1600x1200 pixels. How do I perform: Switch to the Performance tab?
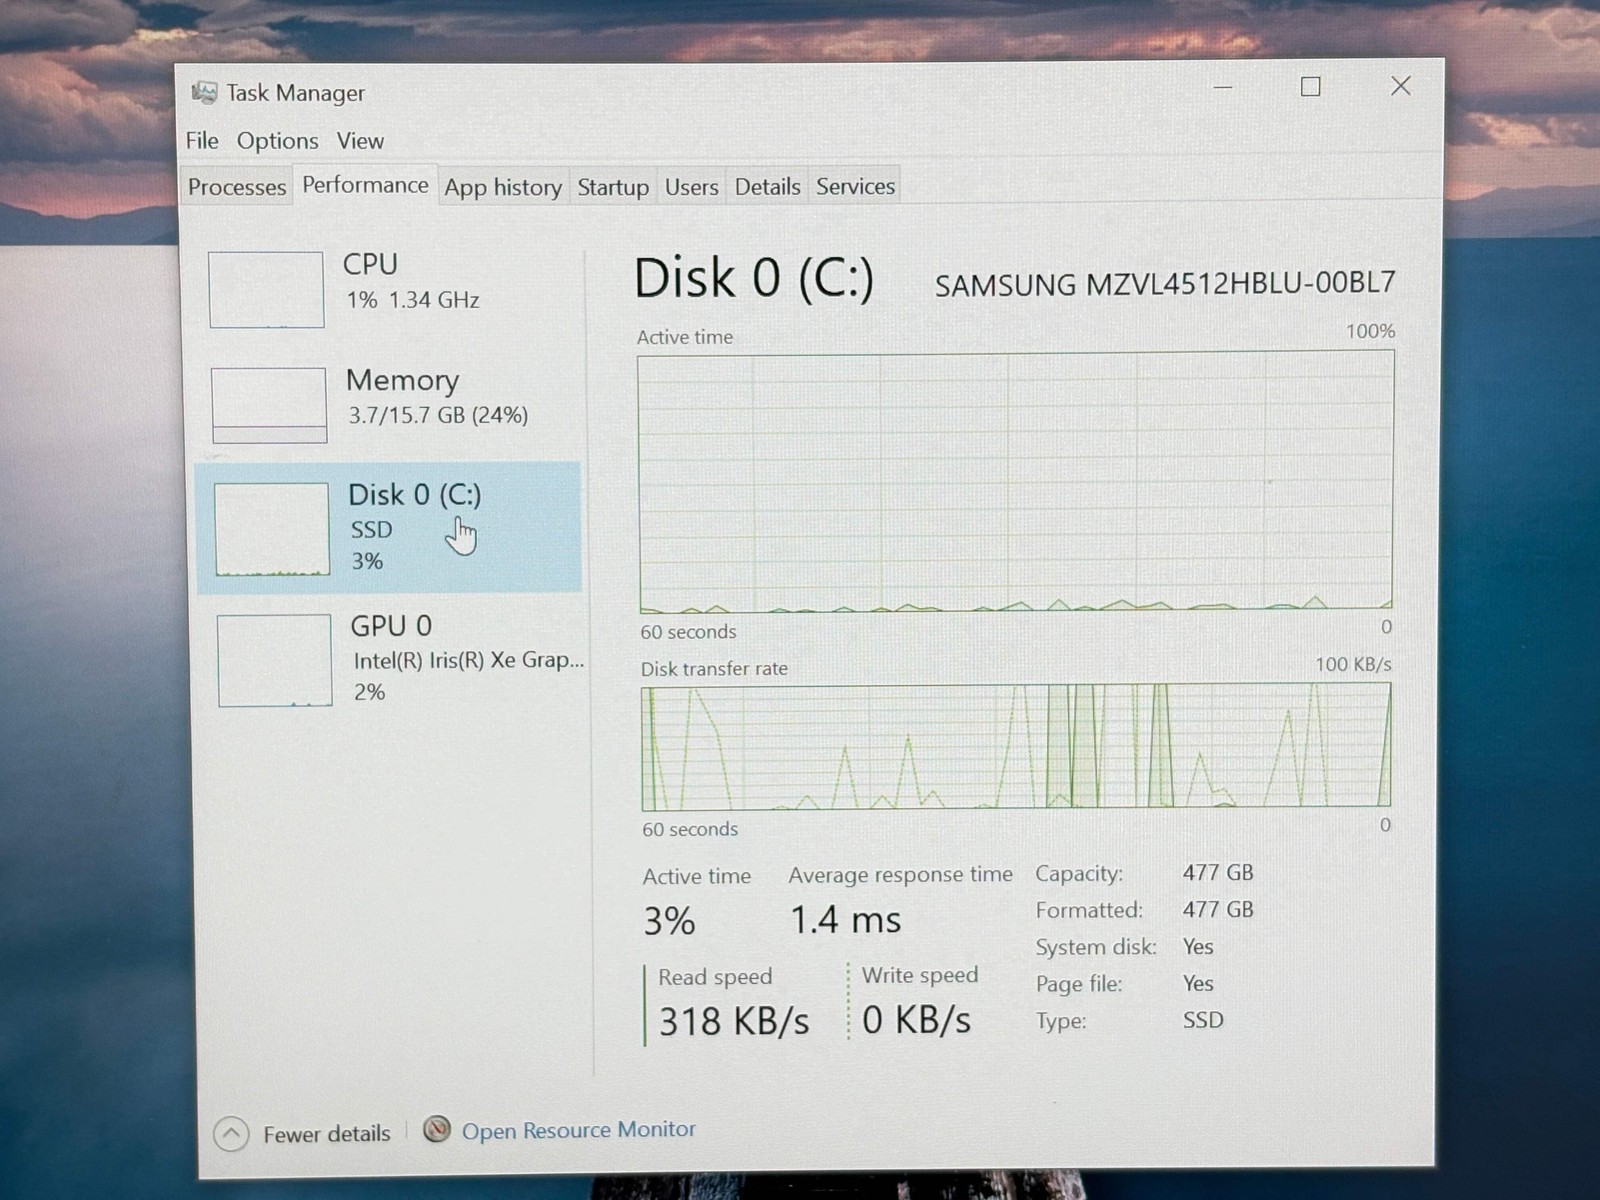coord(365,185)
